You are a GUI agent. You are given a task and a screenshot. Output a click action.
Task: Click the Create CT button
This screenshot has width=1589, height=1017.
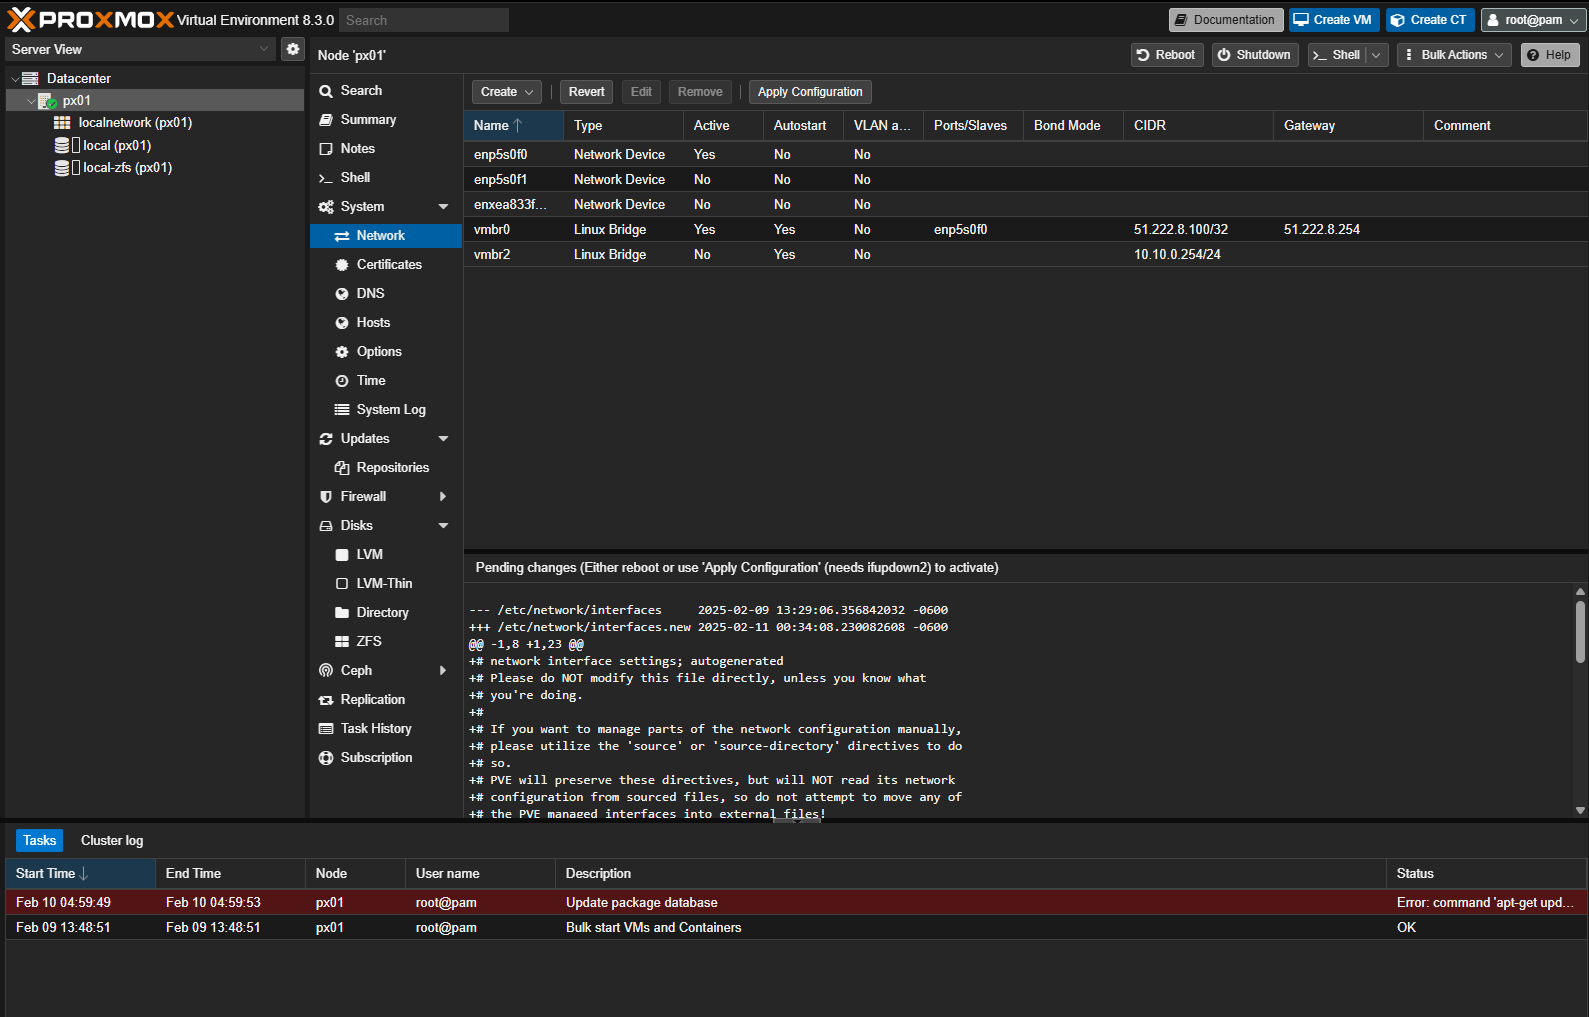[x=1430, y=20]
